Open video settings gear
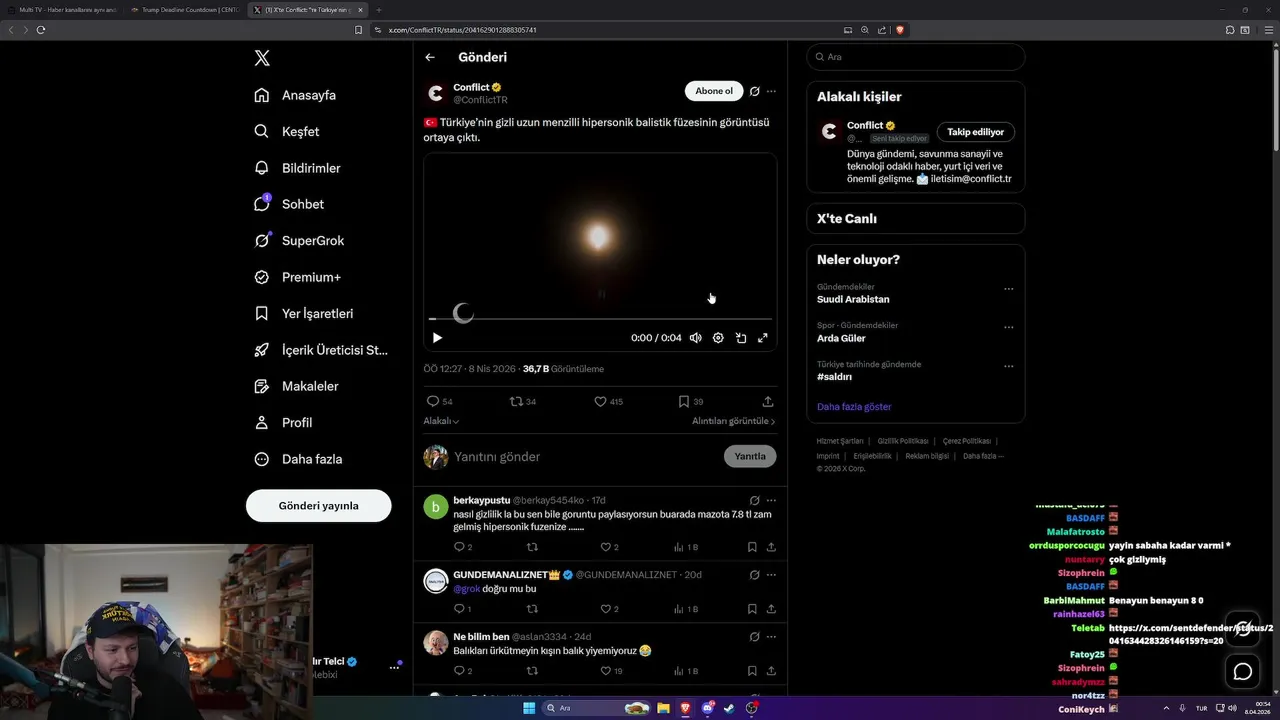Viewport: 1280px width, 720px height. tap(718, 338)
